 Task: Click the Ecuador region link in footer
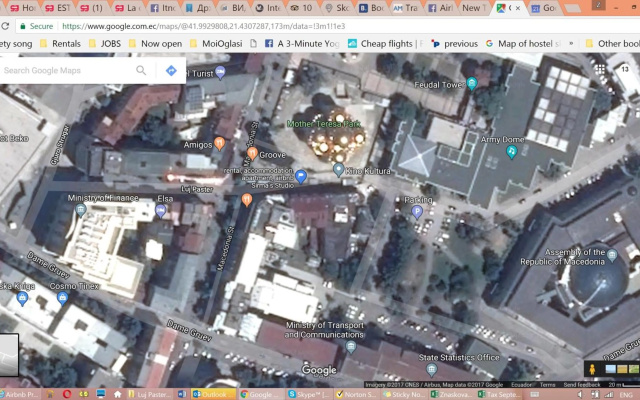point(521,384)
